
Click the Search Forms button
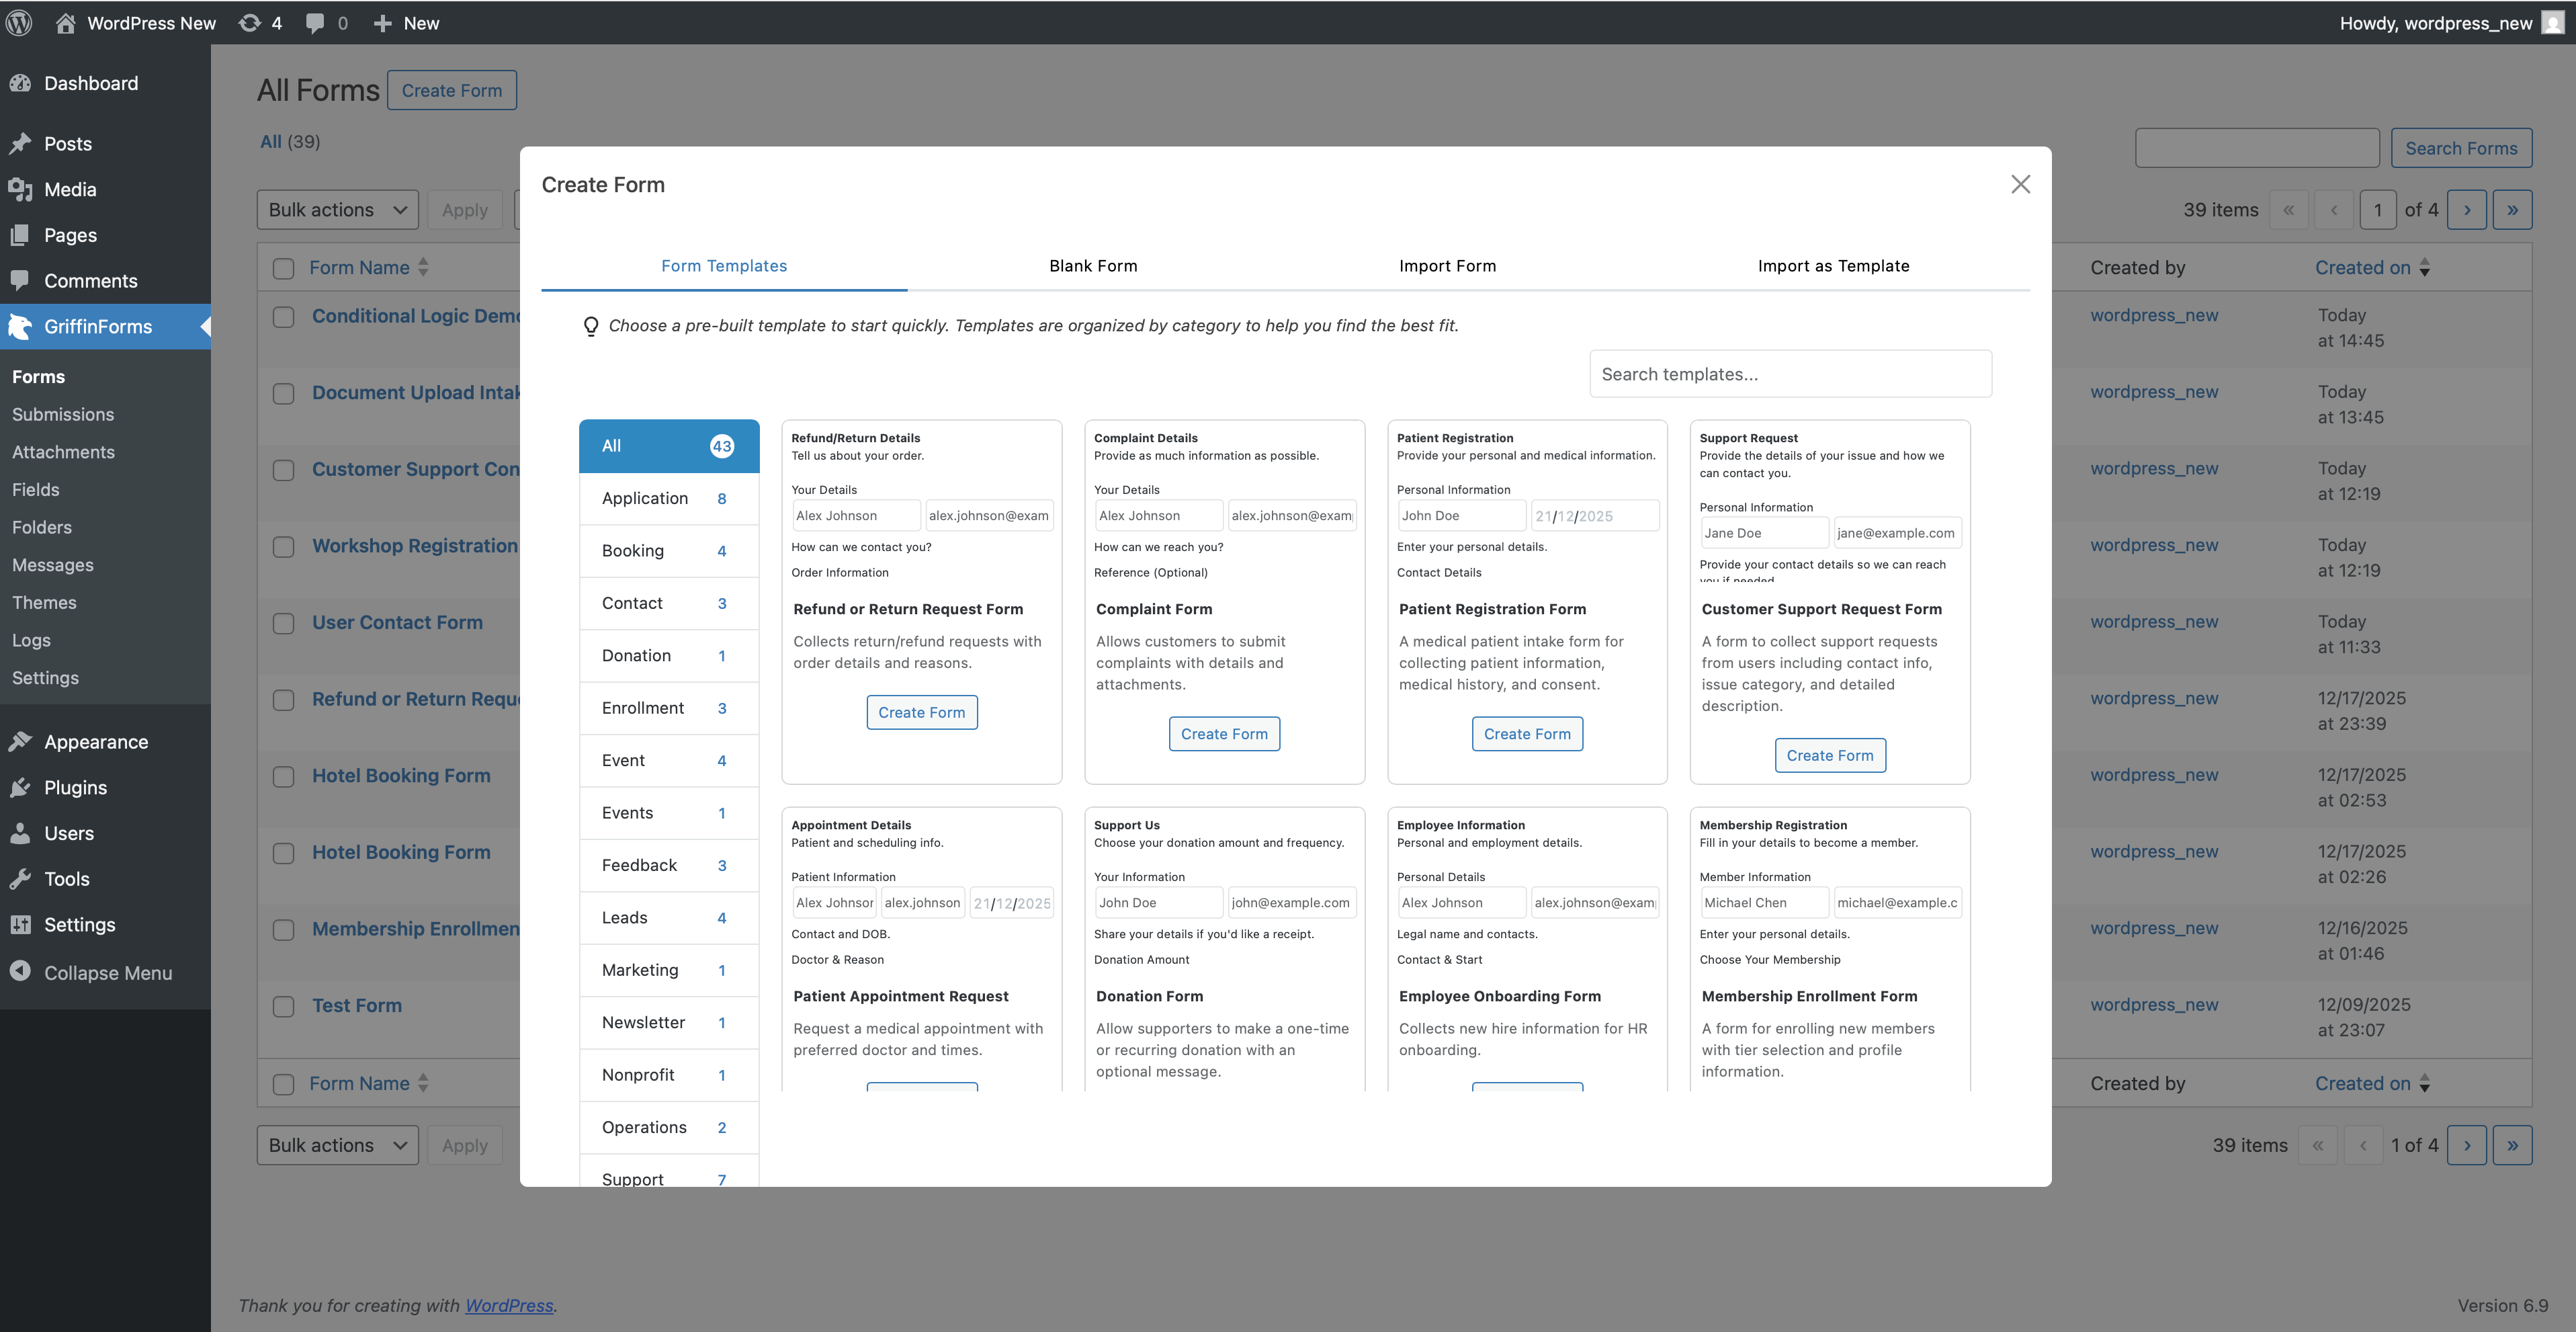(2461, 147)
